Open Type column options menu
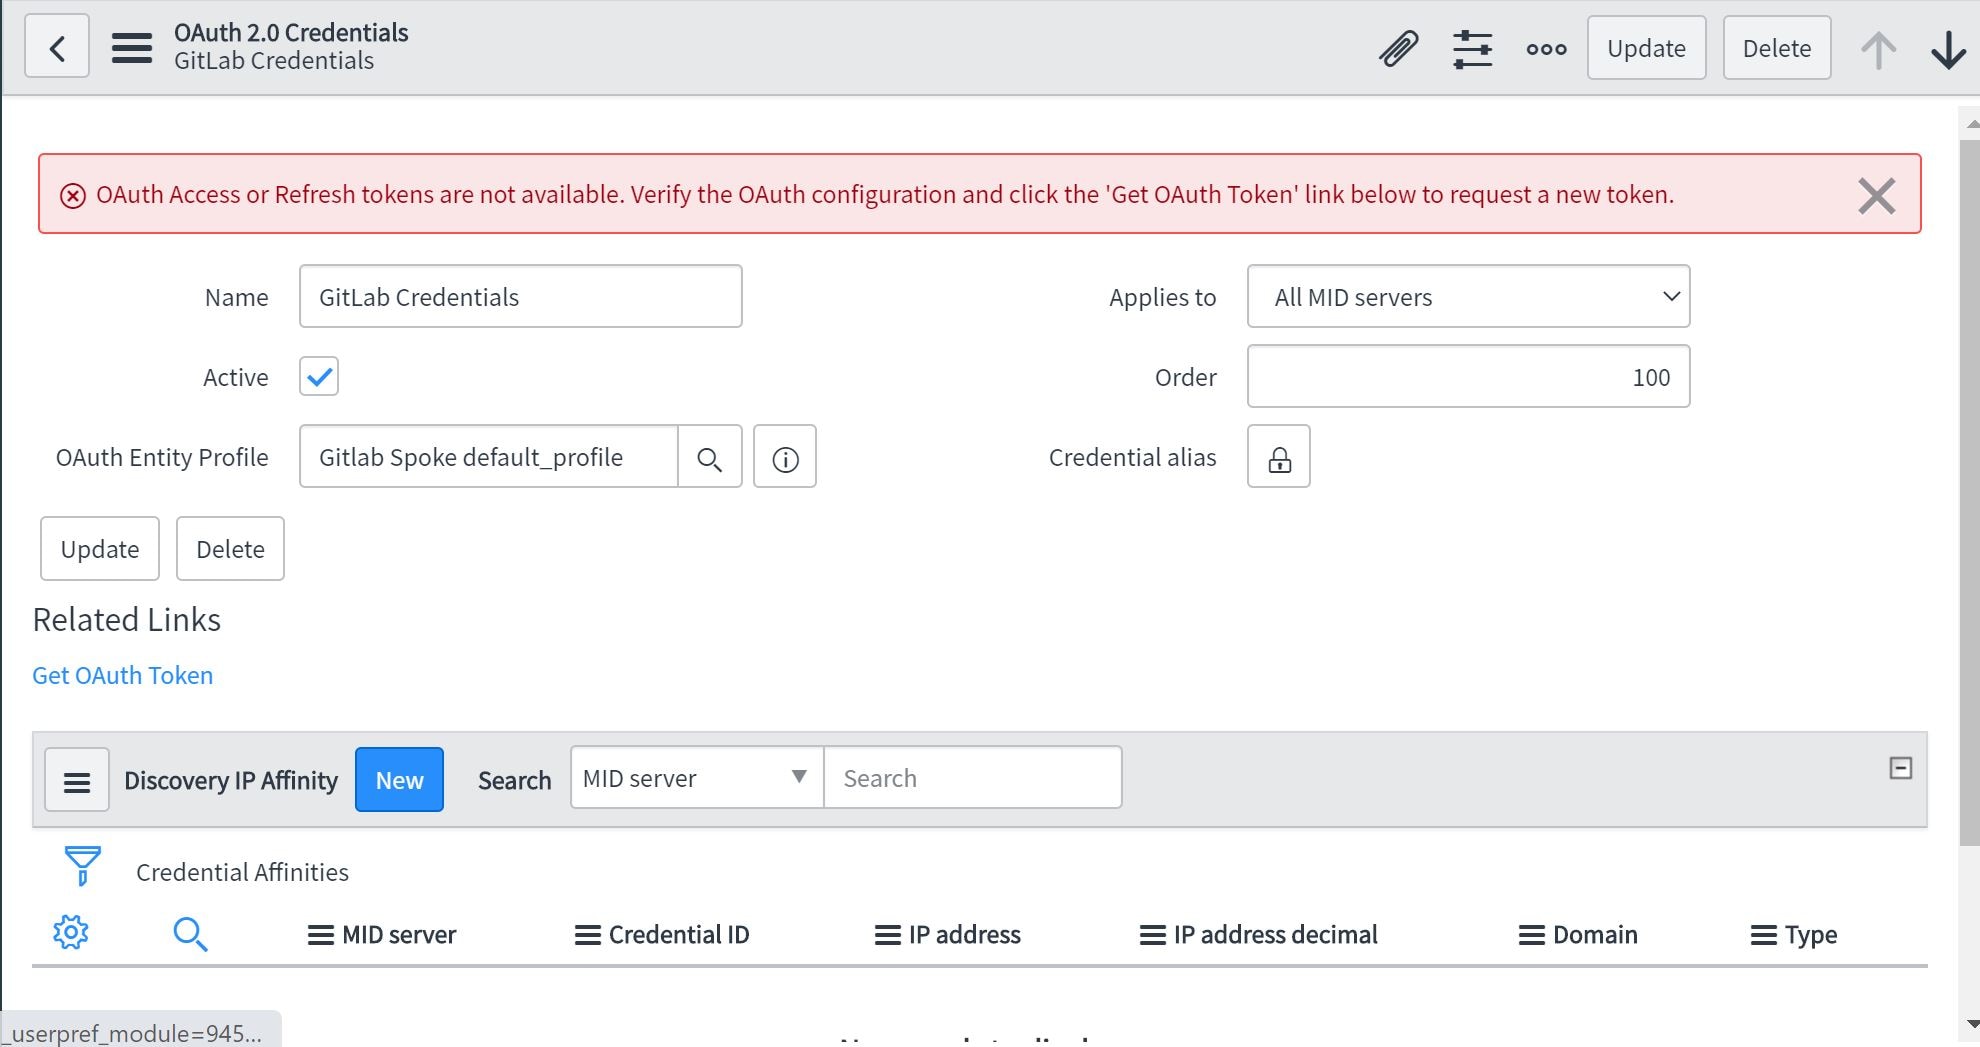The width and height of the screenshot is (1980, 1047). point(1764,935)
